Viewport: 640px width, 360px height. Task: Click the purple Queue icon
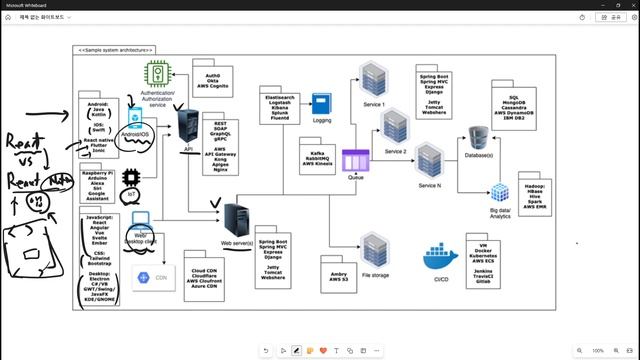(356, 160)
